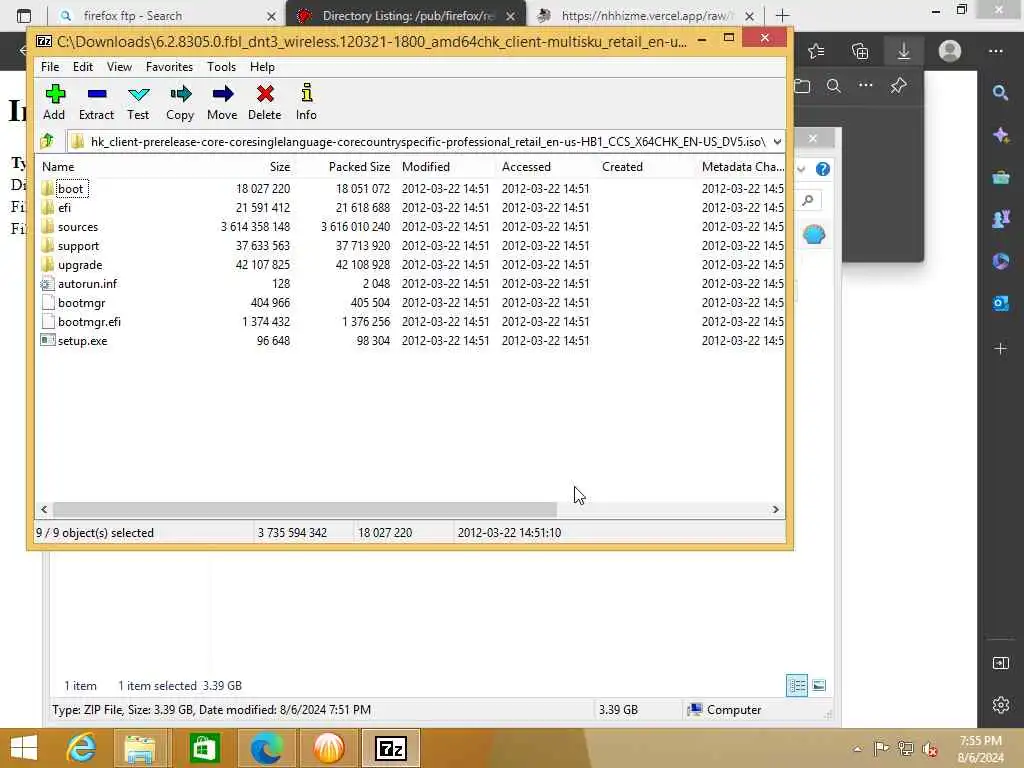Select the boot folder

[71, 189]
